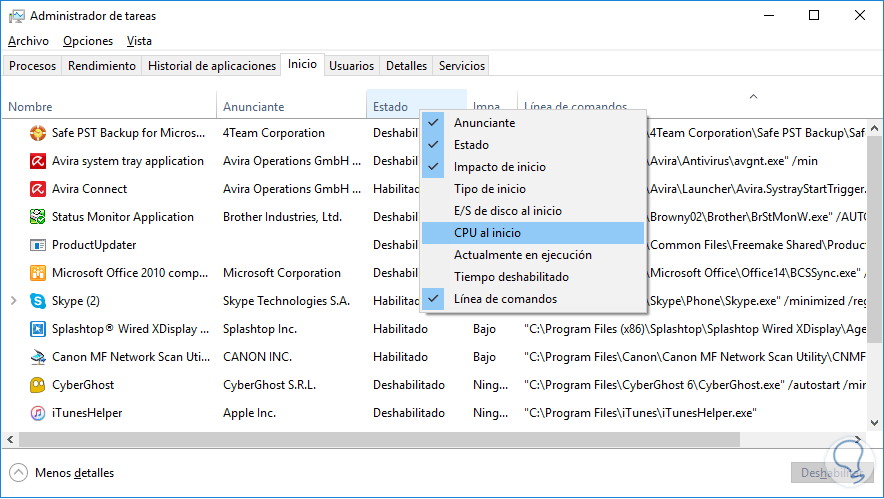Expand the Skype (2) group
The height and width of the screenshot is (499, 884).
(x=13, y=301)
